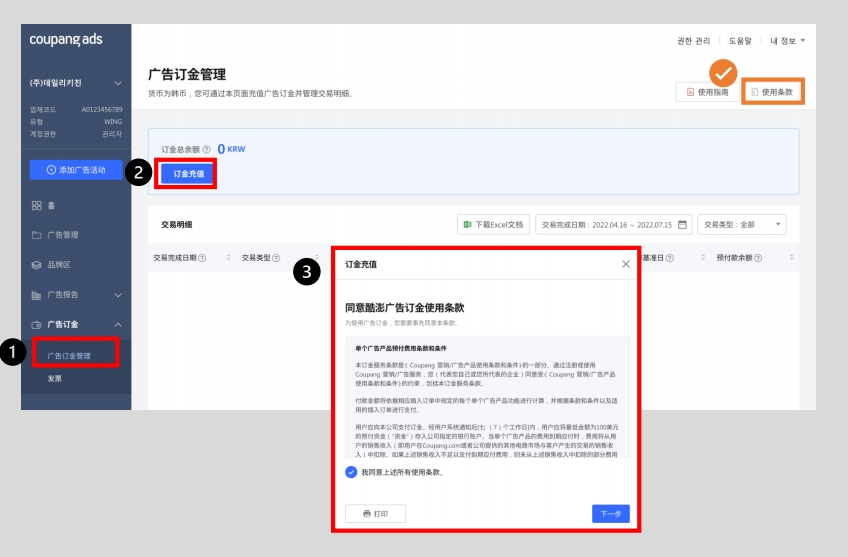Click help icon beside 预付款余额 column
Image resolution: width=848 pixels, height=557 pixels.
[x=758, y=258]
